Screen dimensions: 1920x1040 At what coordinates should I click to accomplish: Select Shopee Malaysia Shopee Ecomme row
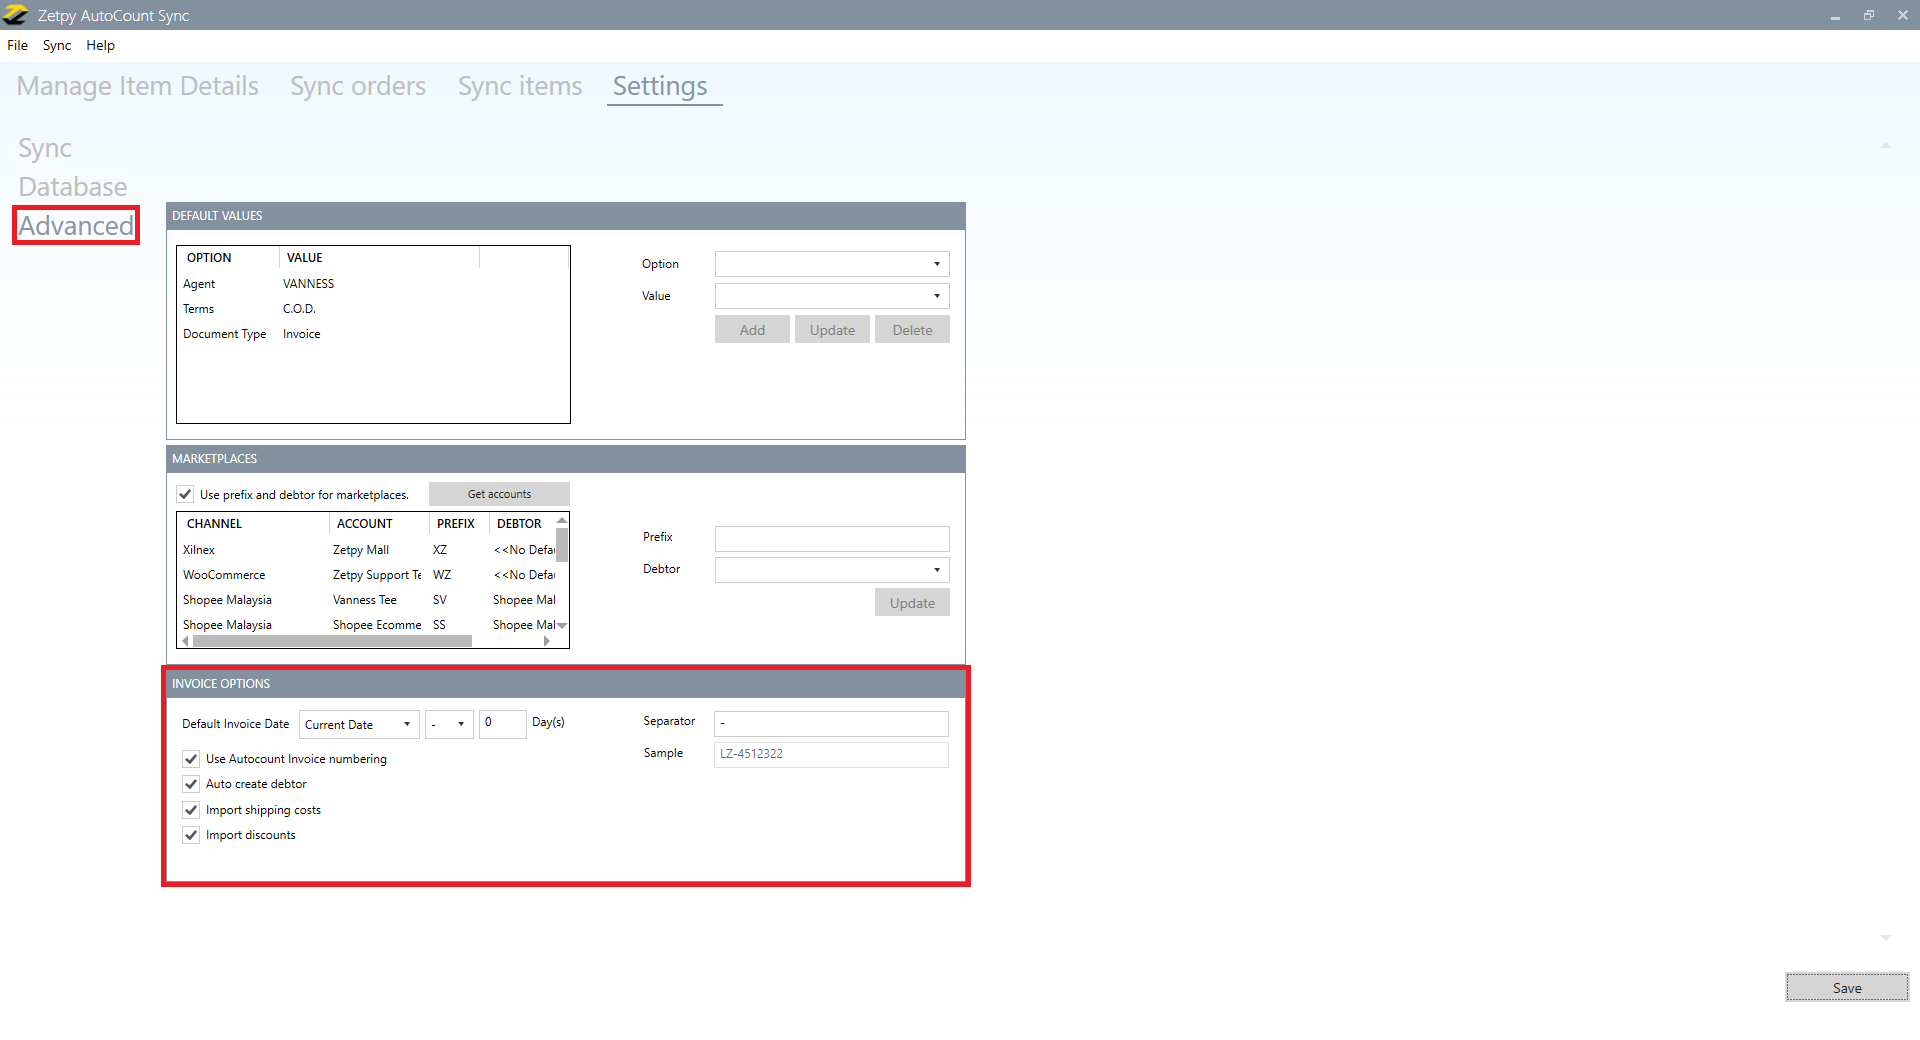click(367, 625)
